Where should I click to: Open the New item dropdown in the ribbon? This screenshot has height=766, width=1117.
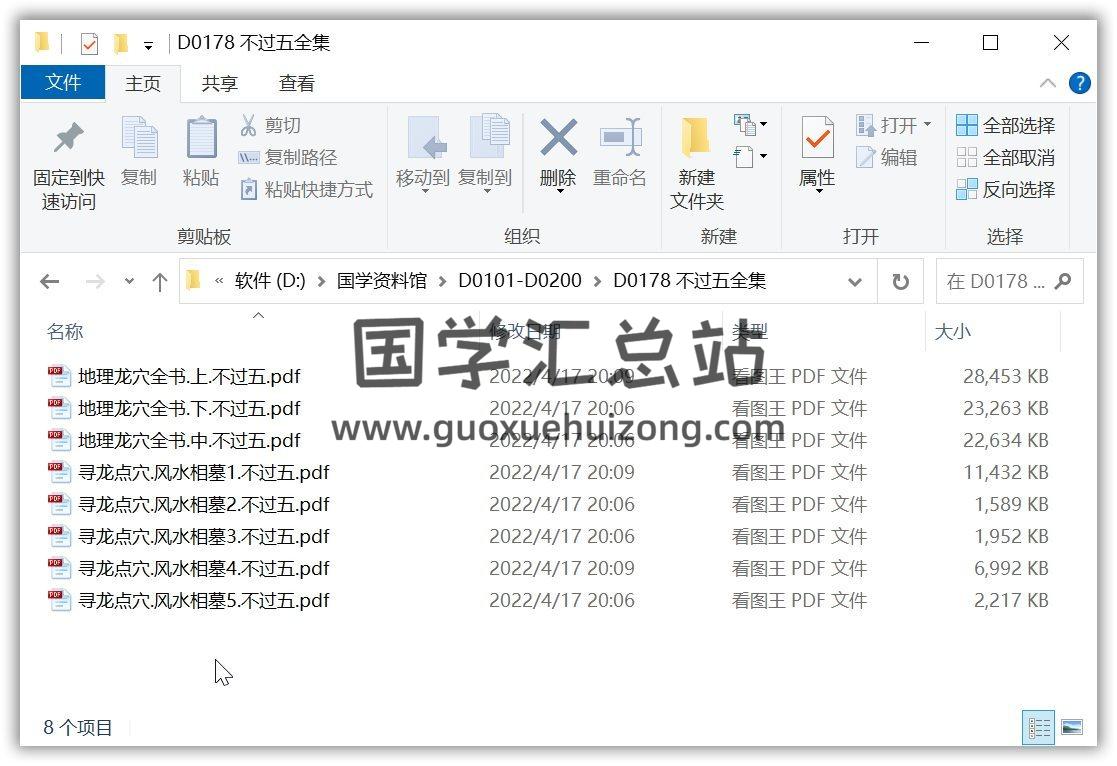pyautogui.click(x=751, y=125)
